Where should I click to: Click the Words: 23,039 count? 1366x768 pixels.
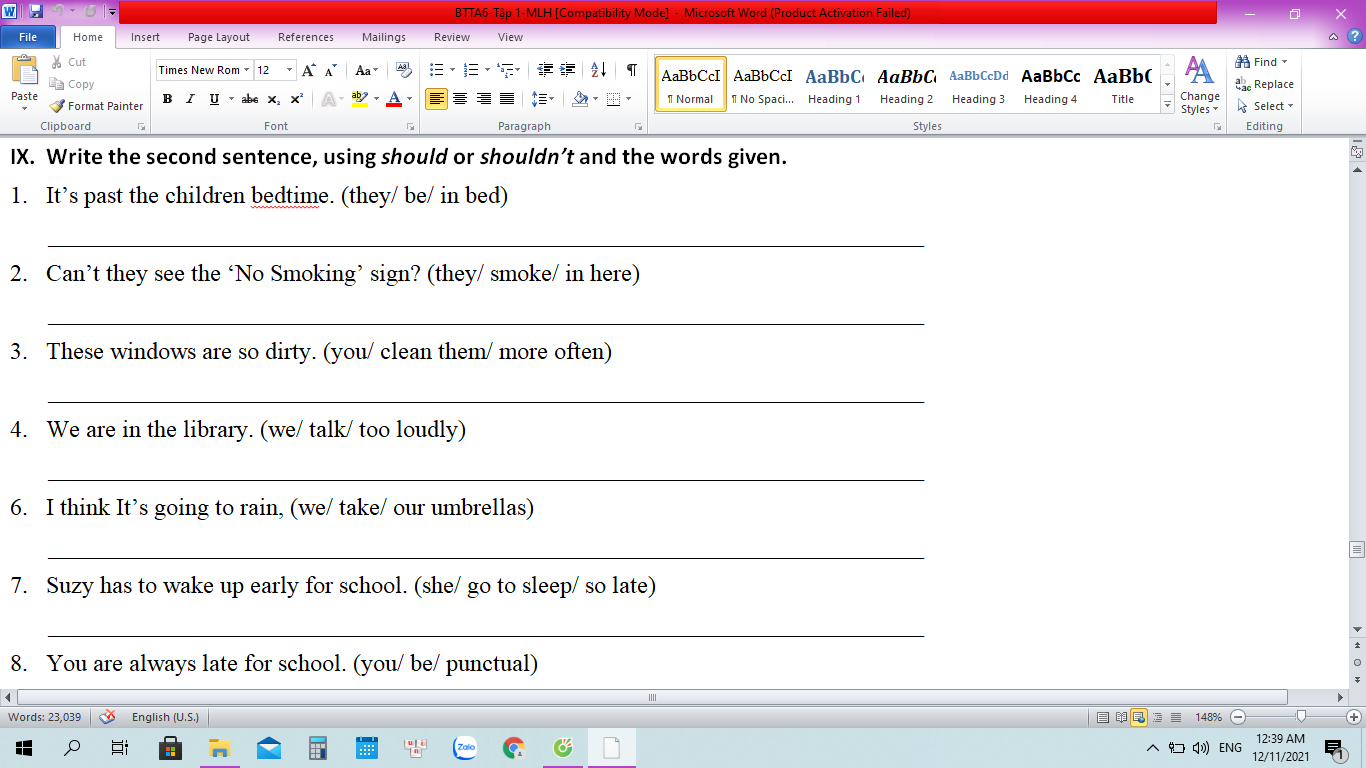tap(45, 717)
